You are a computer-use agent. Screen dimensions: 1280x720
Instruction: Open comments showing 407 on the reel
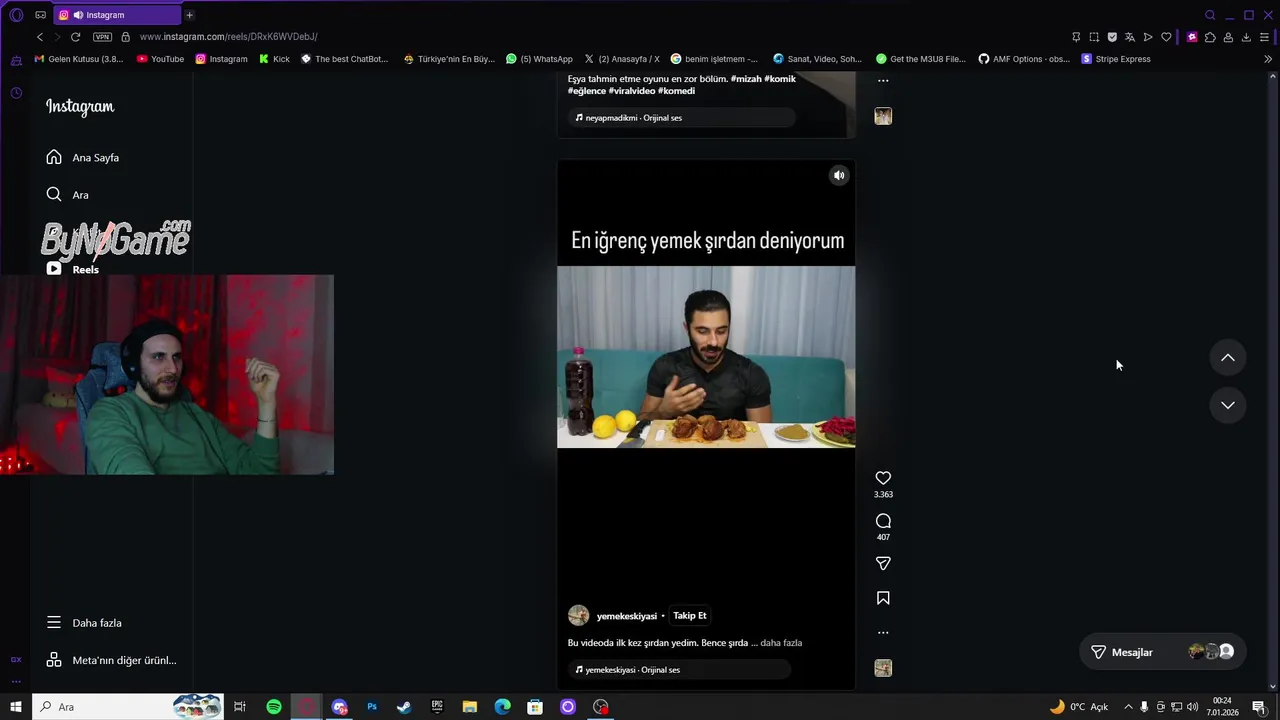coord(883,521)
